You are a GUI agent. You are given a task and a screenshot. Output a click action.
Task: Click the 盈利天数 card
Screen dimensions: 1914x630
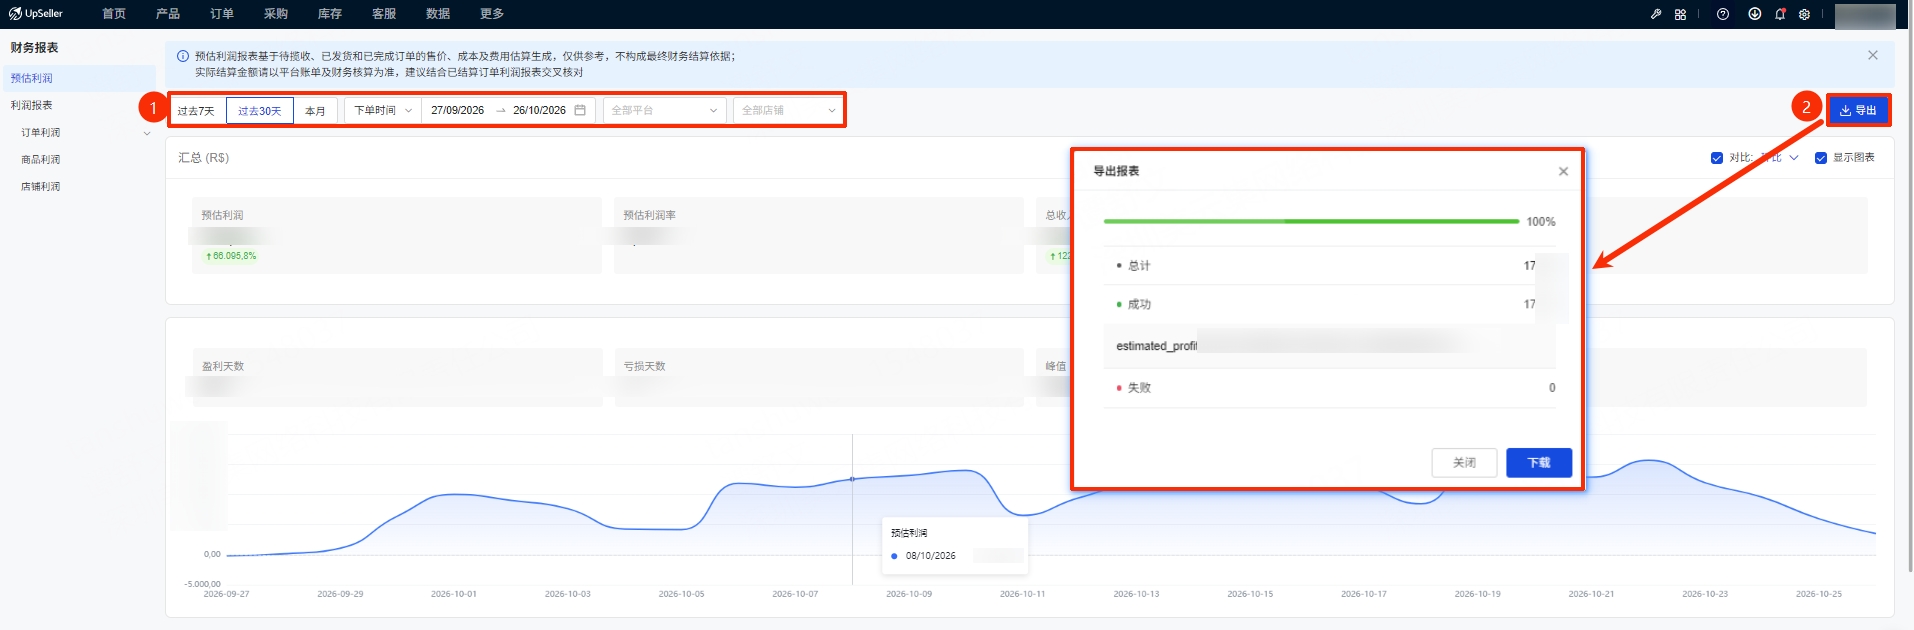pyautogui.click(x=396, y=377)
